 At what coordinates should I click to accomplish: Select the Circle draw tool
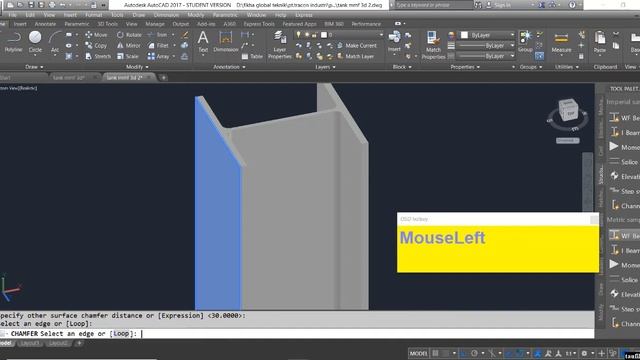[x=35, y=42]
